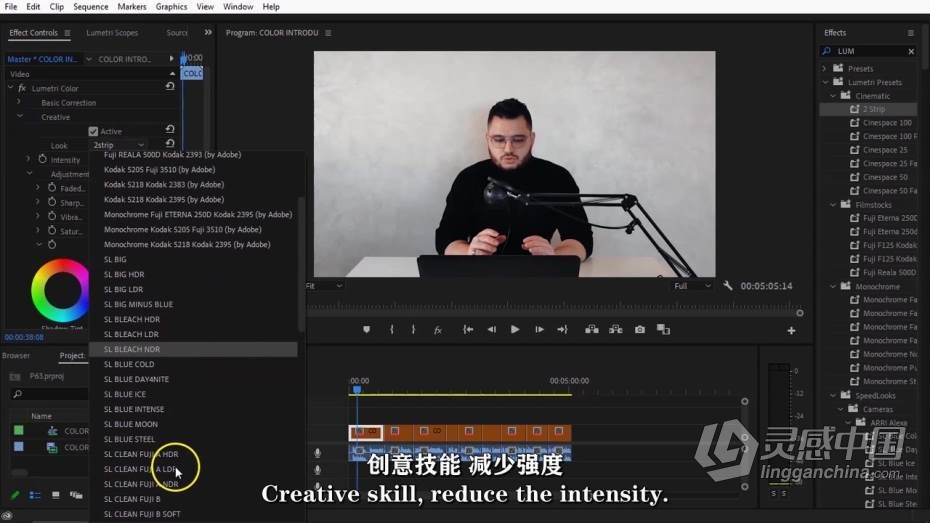Open the File menu

[11, 7]
